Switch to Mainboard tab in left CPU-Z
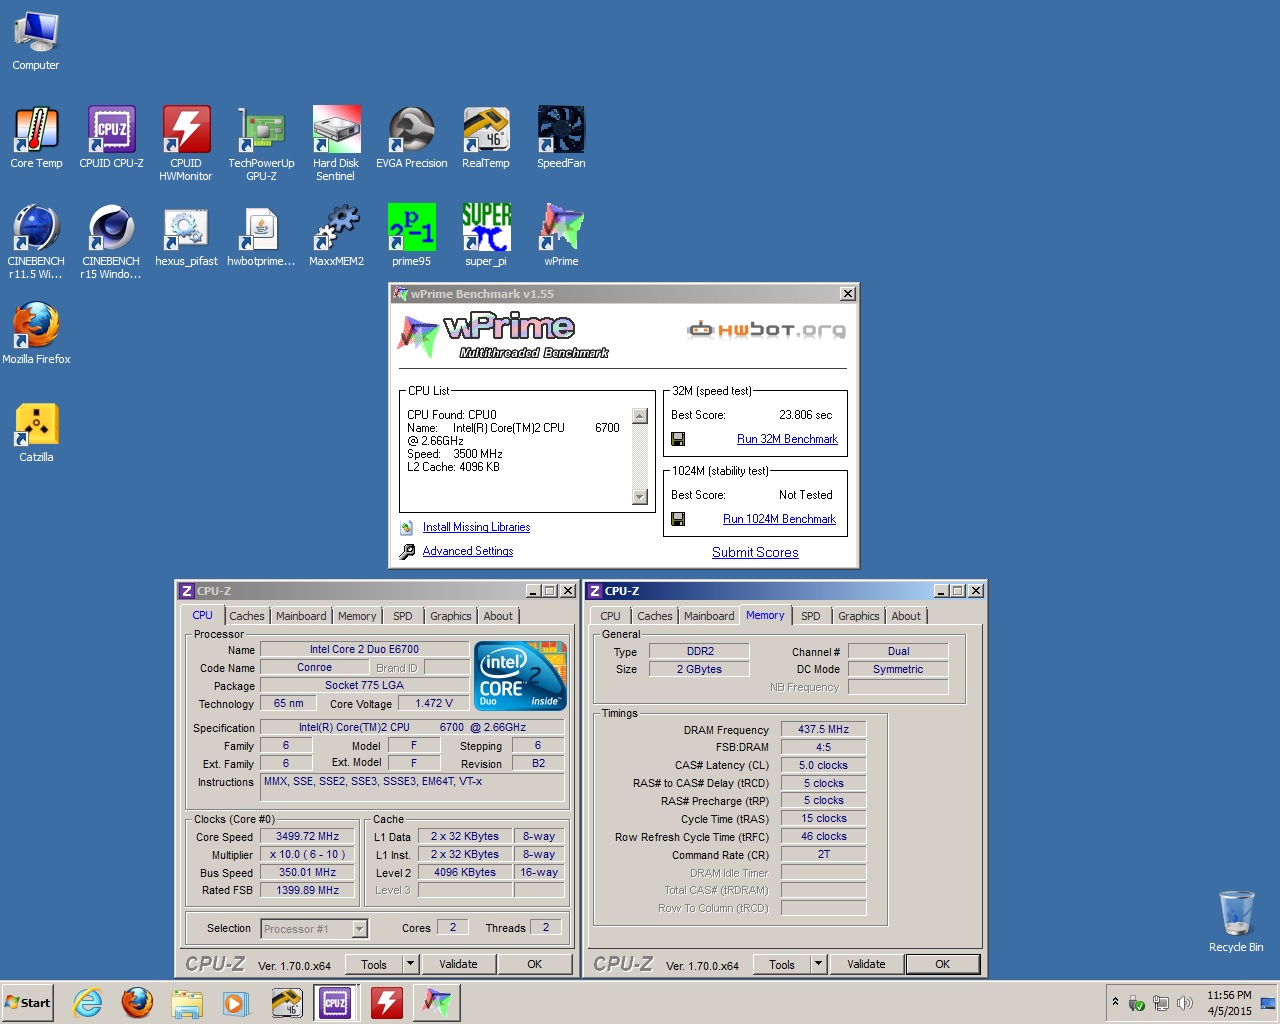1280x1024 pixels. [x=301, y=616]
